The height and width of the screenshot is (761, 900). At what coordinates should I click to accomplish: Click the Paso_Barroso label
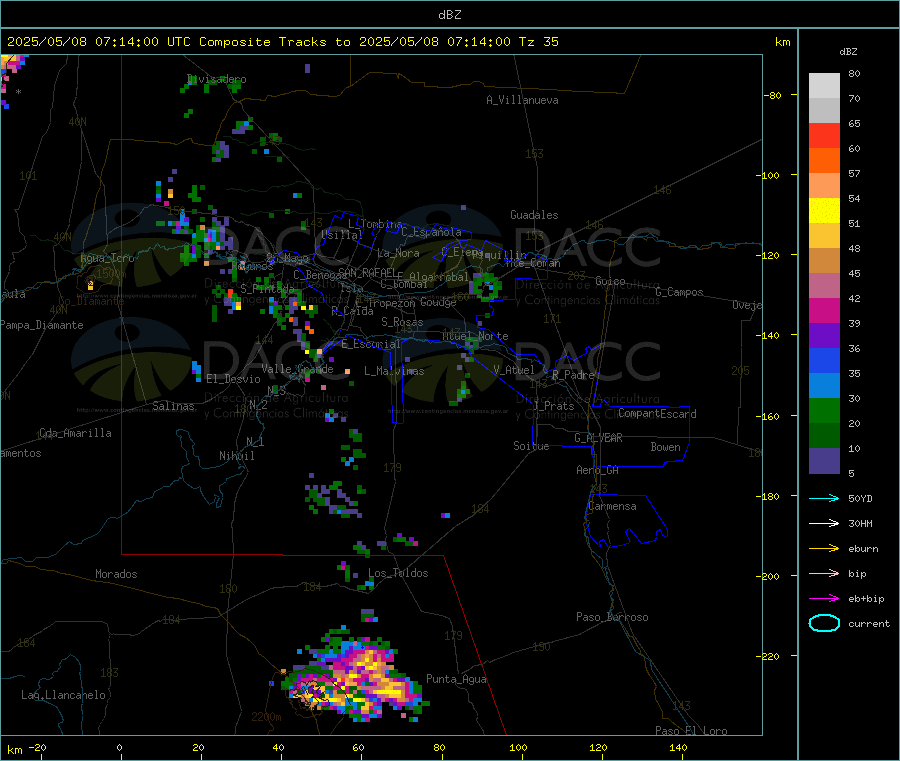point(612,617)
